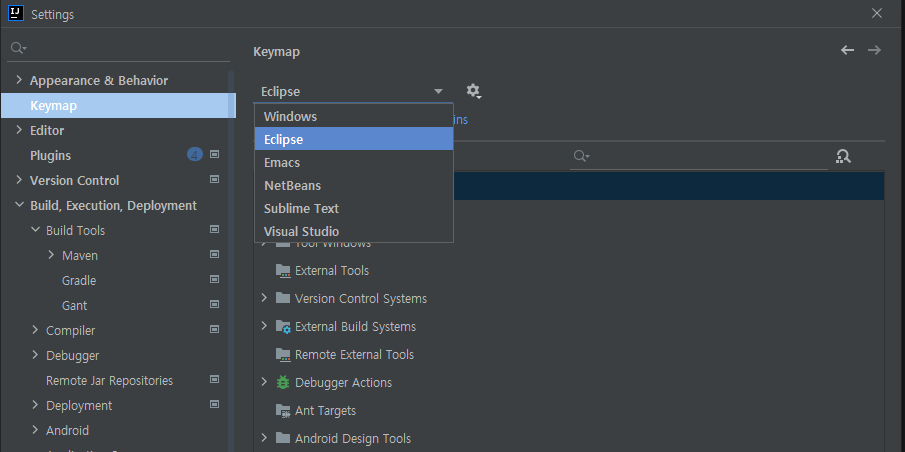Screen dimensions: 905x452
Task: Expand Android Design Tools in keymap tree
Action: [x=264, y=438]
